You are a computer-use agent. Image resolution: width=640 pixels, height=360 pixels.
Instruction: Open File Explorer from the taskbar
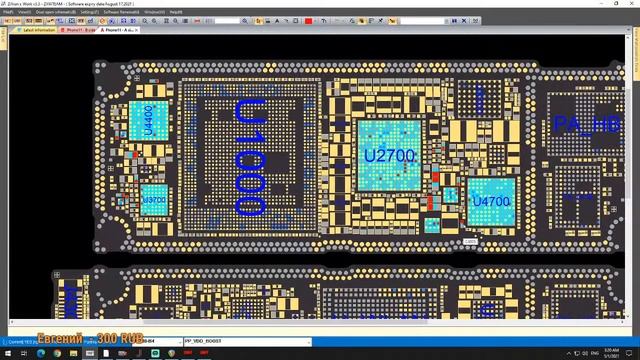[x=73, y=353]
